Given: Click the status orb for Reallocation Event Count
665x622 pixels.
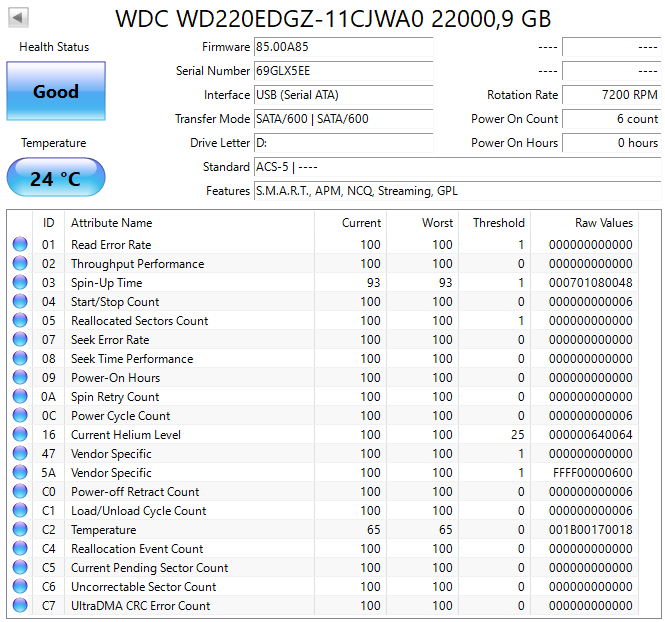Looking at the screenshot, I should click(x=20, y=548).
